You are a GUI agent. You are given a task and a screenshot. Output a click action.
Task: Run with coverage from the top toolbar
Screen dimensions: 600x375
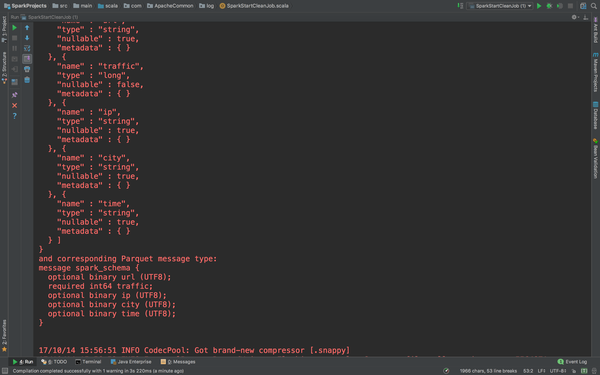(559, 6)
